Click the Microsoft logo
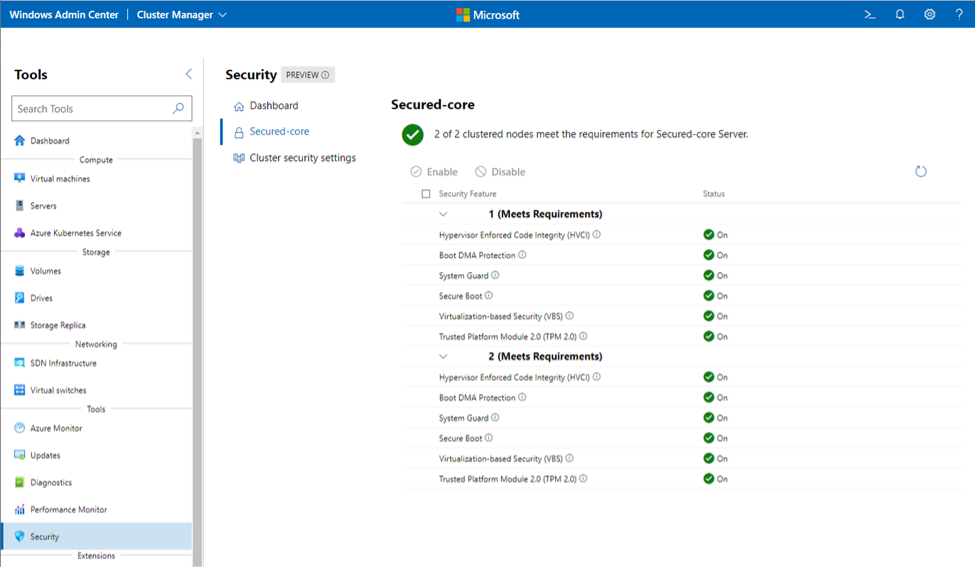The height and width of the screenshot is (568, 979). pyautogui.click(x=488, y=14)
